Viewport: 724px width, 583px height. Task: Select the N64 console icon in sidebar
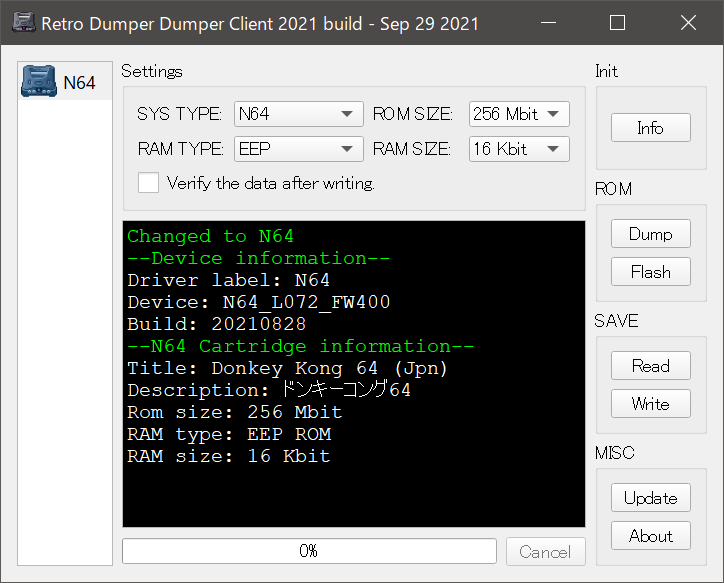point(39,82)
